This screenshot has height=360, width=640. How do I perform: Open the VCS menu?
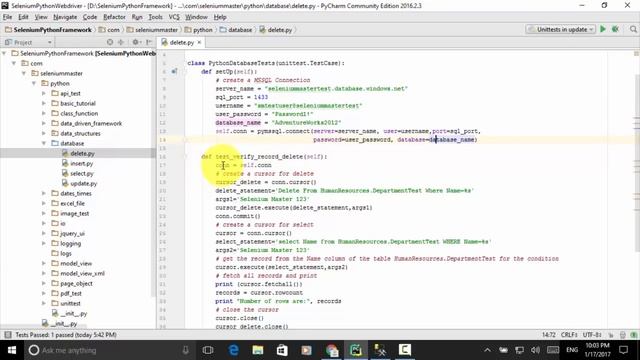pos(174,17)
